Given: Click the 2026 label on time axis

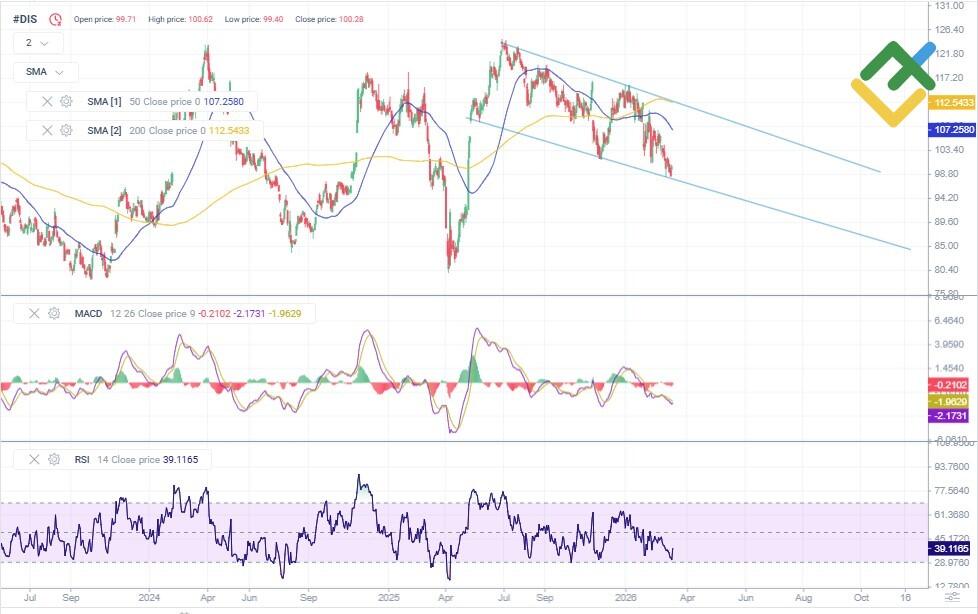Looking at the screenshot, I should click(626, 598).
